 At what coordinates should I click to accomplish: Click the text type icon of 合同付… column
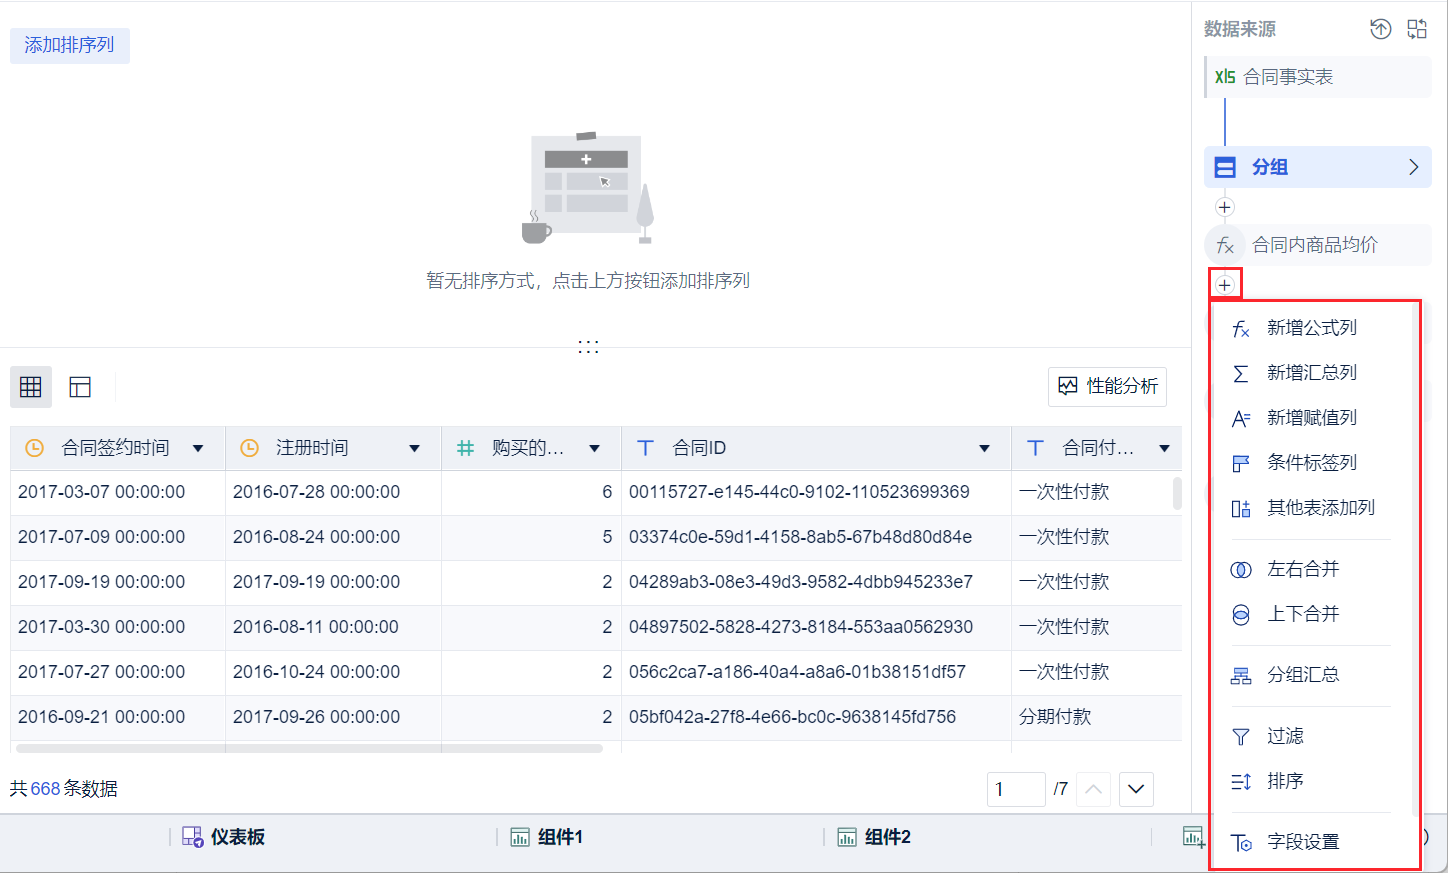(1035, 448)
